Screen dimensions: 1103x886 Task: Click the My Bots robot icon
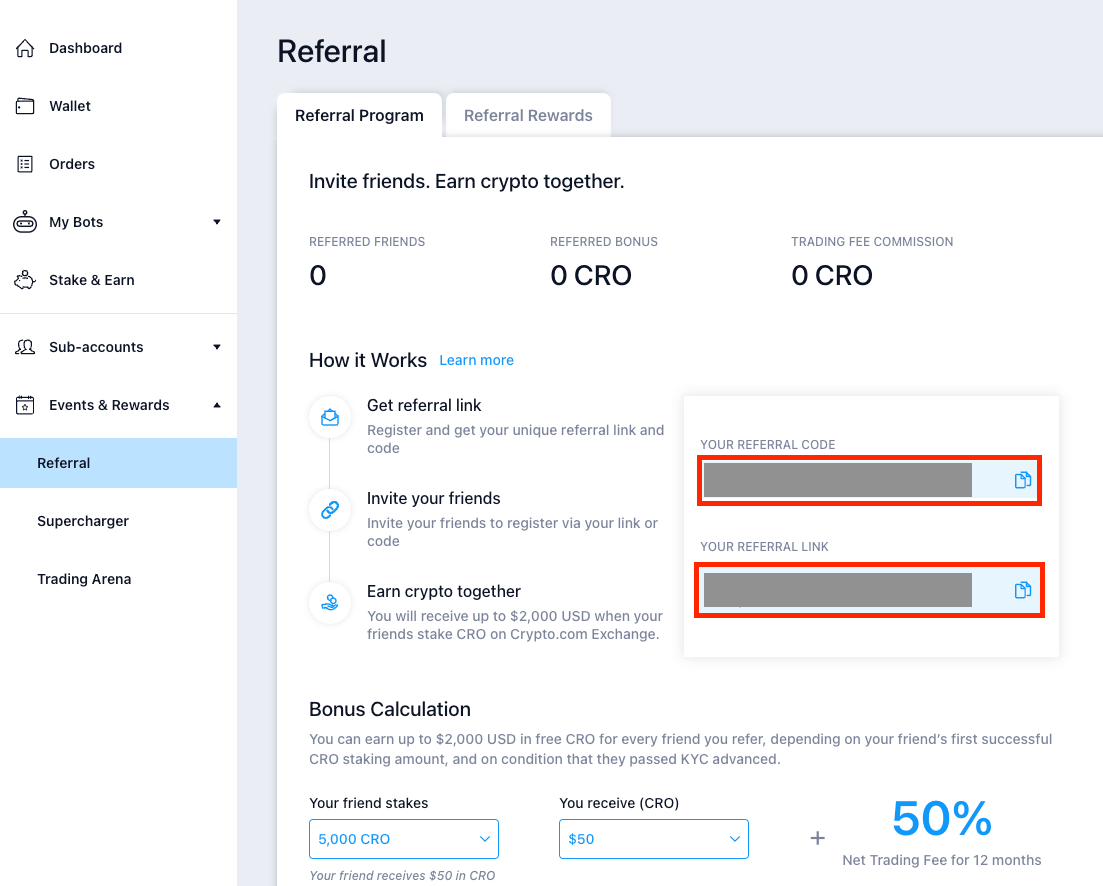[x=25, y=222]
